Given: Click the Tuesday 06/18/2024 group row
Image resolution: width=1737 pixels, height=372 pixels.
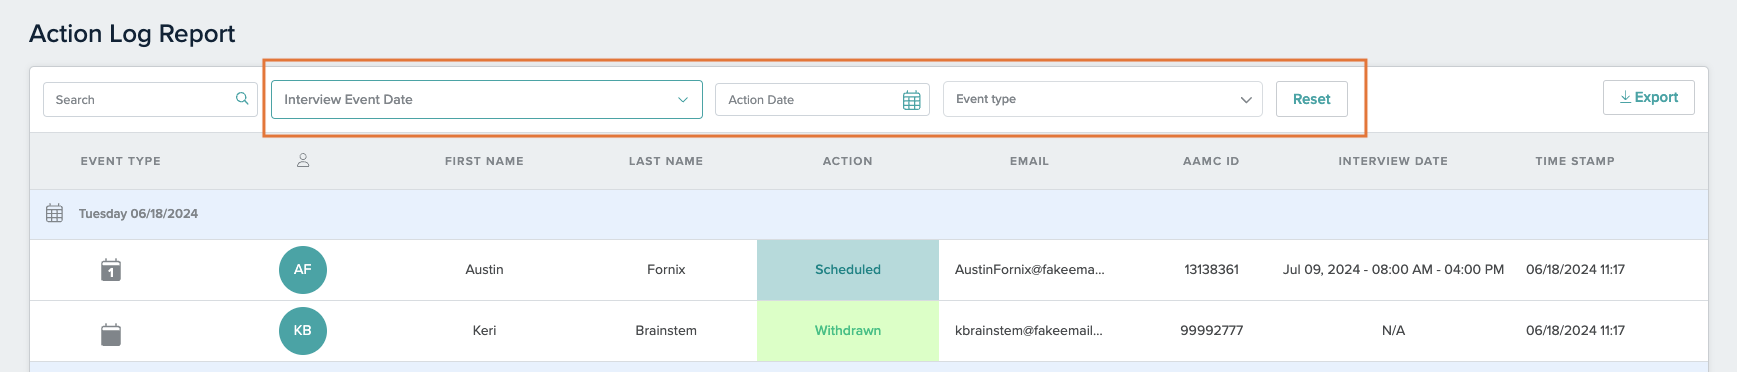Looking at the screenshot, I should point(868,214).
